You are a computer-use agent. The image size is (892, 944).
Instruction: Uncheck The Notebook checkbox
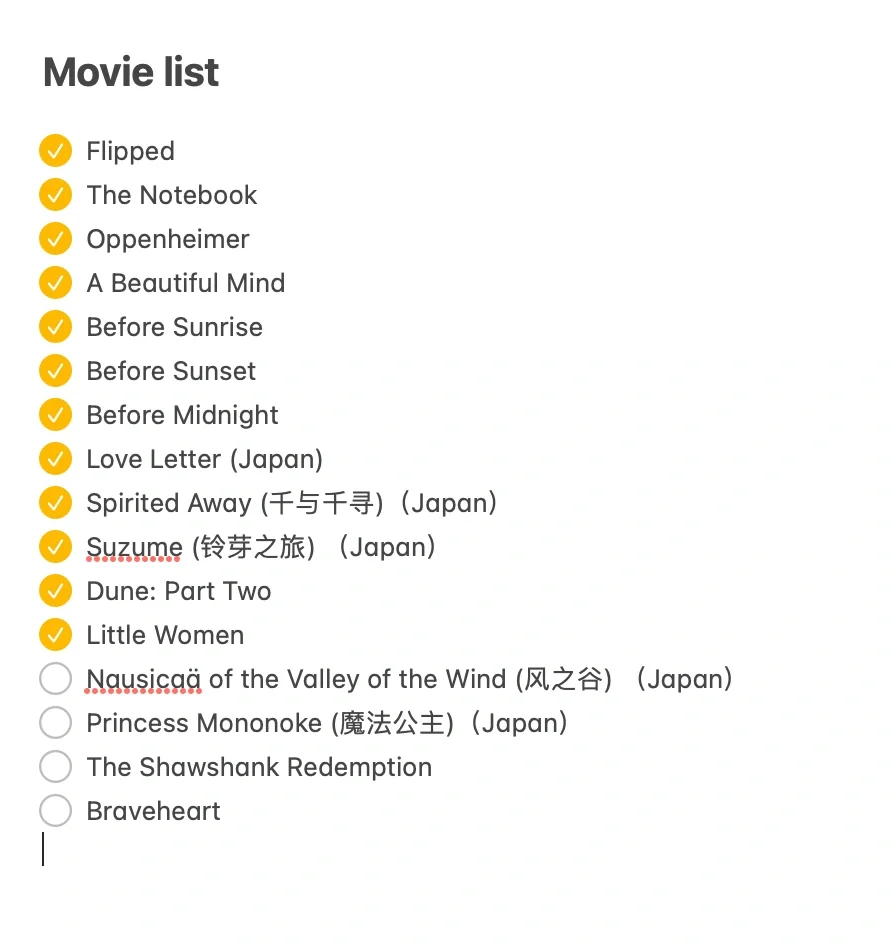click(55, 194)
